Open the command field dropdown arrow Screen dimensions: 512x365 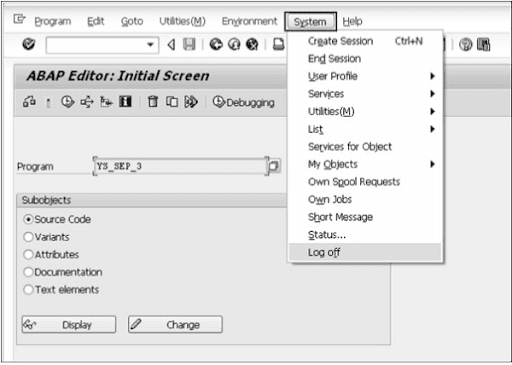pos(151,45)
